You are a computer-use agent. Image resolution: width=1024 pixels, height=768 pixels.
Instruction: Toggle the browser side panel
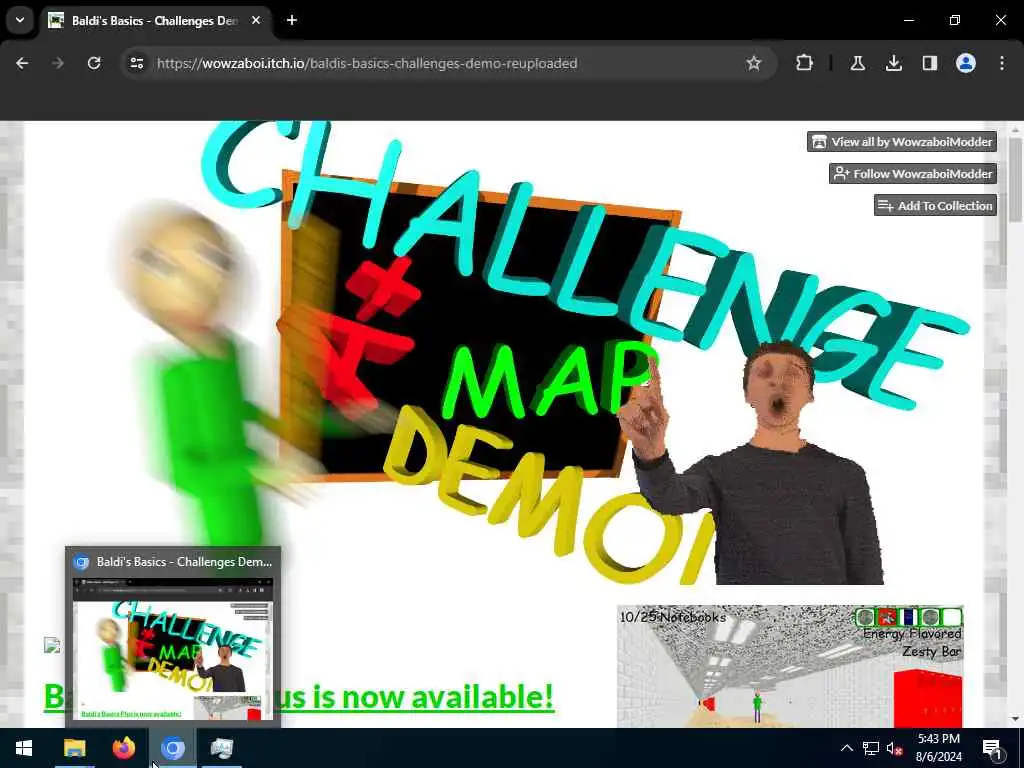pos(929,63)
